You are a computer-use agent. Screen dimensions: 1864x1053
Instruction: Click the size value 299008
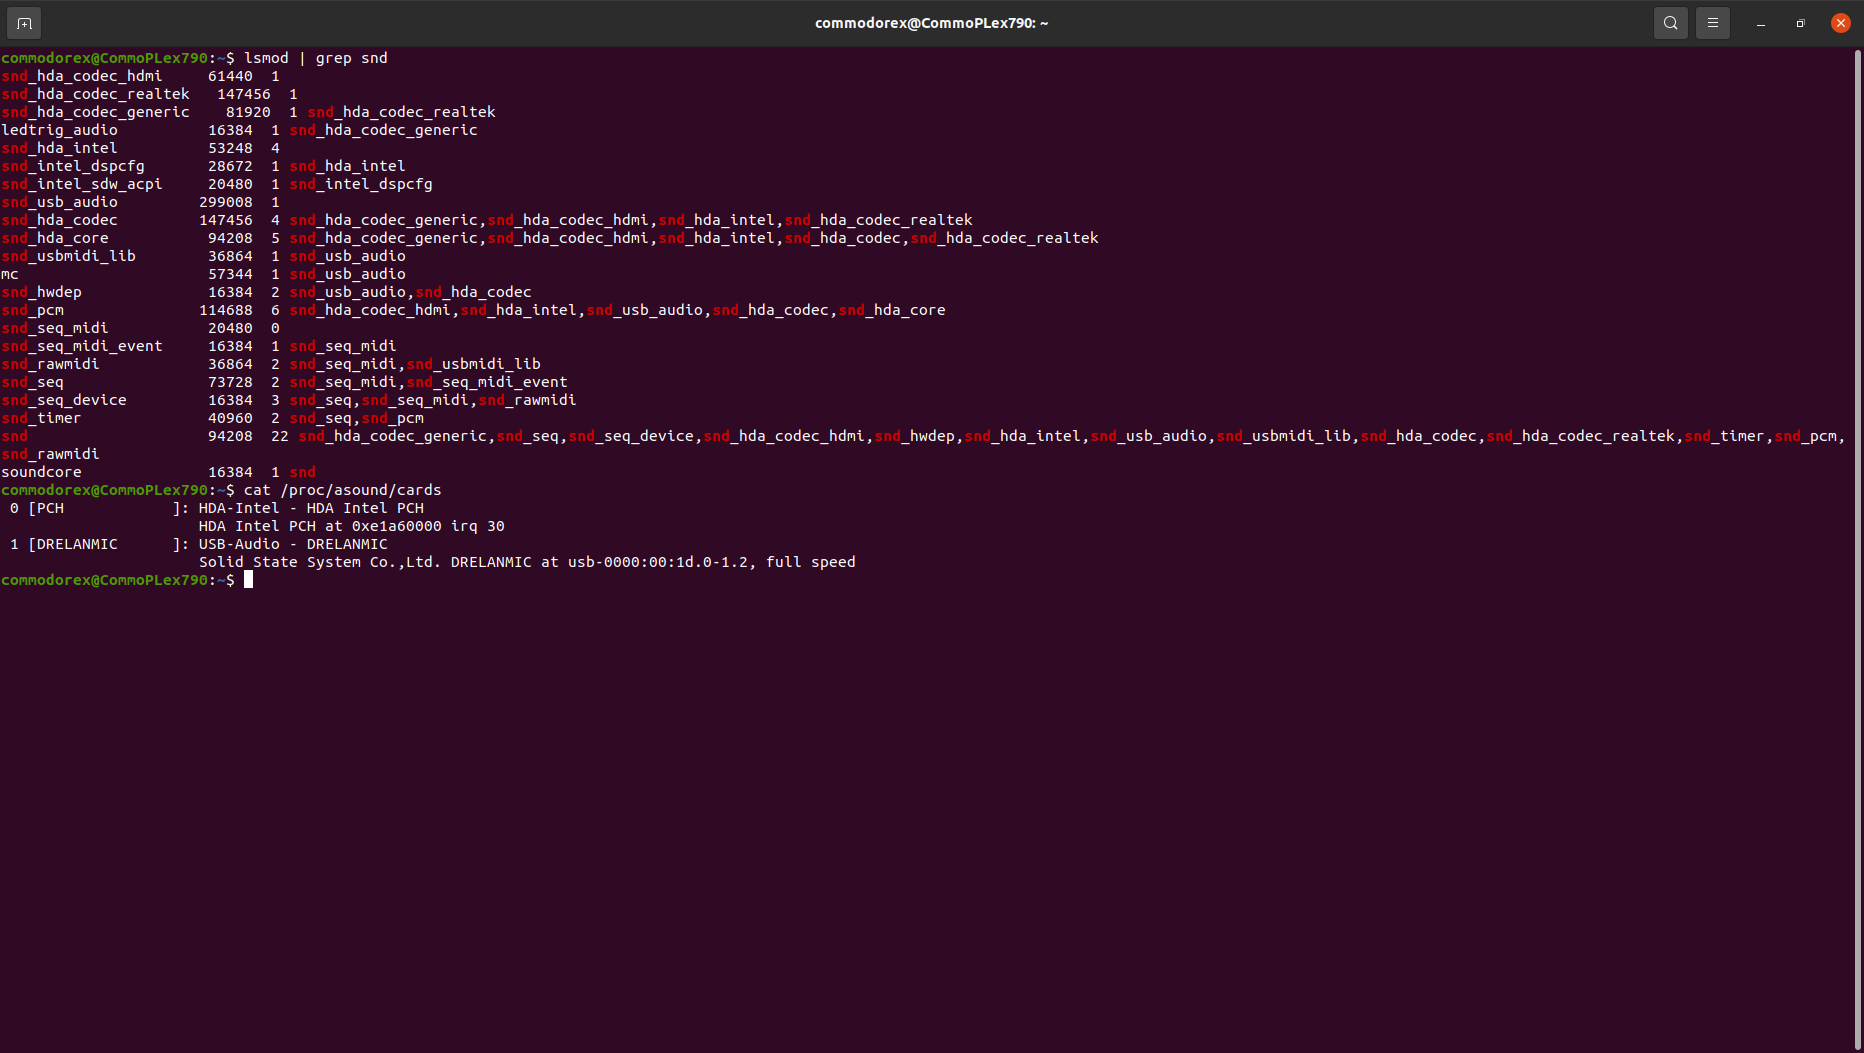point(225,202)
